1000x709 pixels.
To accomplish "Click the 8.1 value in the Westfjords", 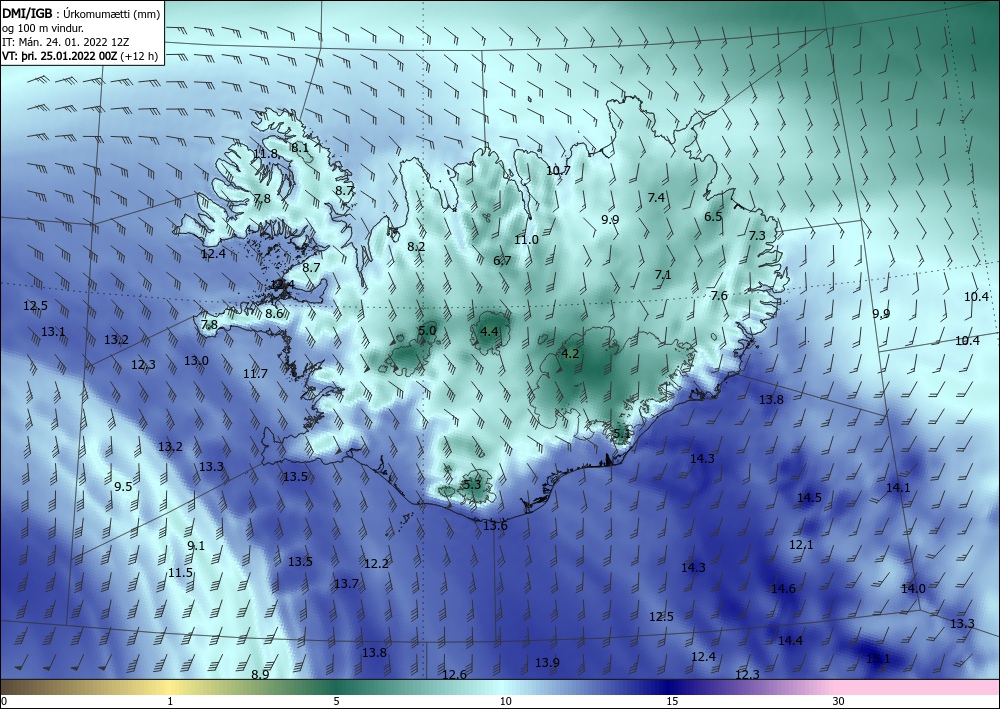I will pos(300,148).
